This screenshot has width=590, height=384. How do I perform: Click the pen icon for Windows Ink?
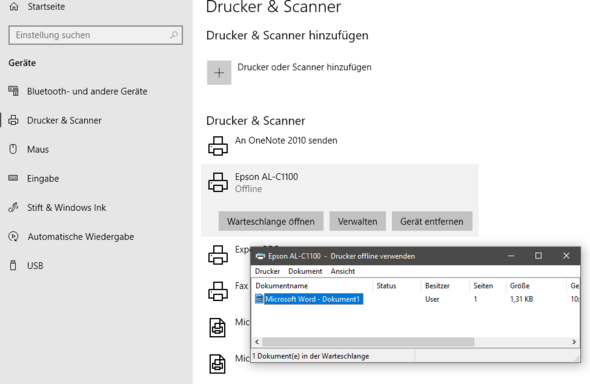click(x=13, y=207)
